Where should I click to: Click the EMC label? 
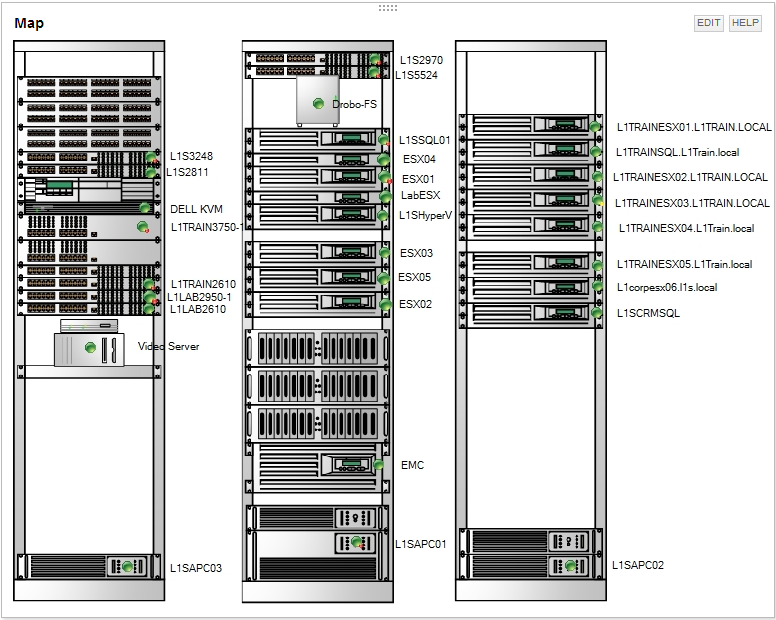pyautogui.click(x=413, y=465)
